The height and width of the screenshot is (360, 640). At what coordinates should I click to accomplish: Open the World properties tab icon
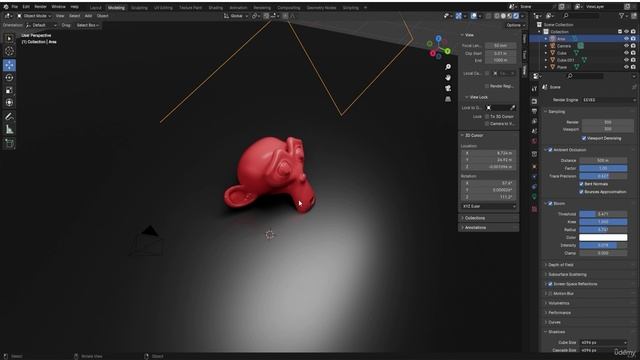[534, 141]
